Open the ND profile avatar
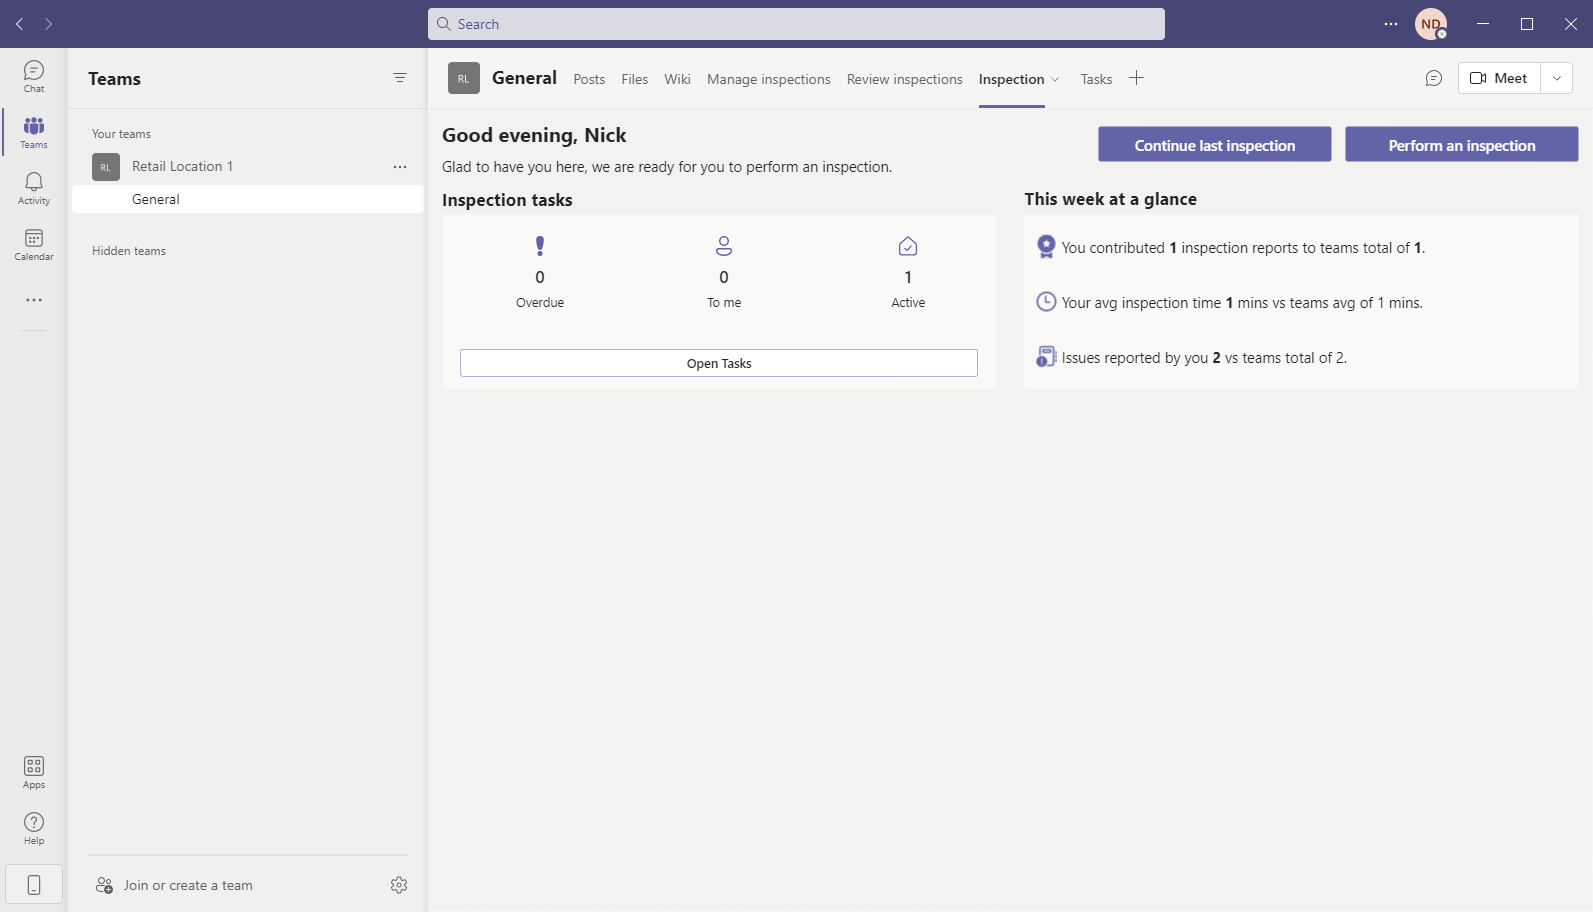Image resolution: width=1593 pixels, height=912 pixels. coord(1431,24)
